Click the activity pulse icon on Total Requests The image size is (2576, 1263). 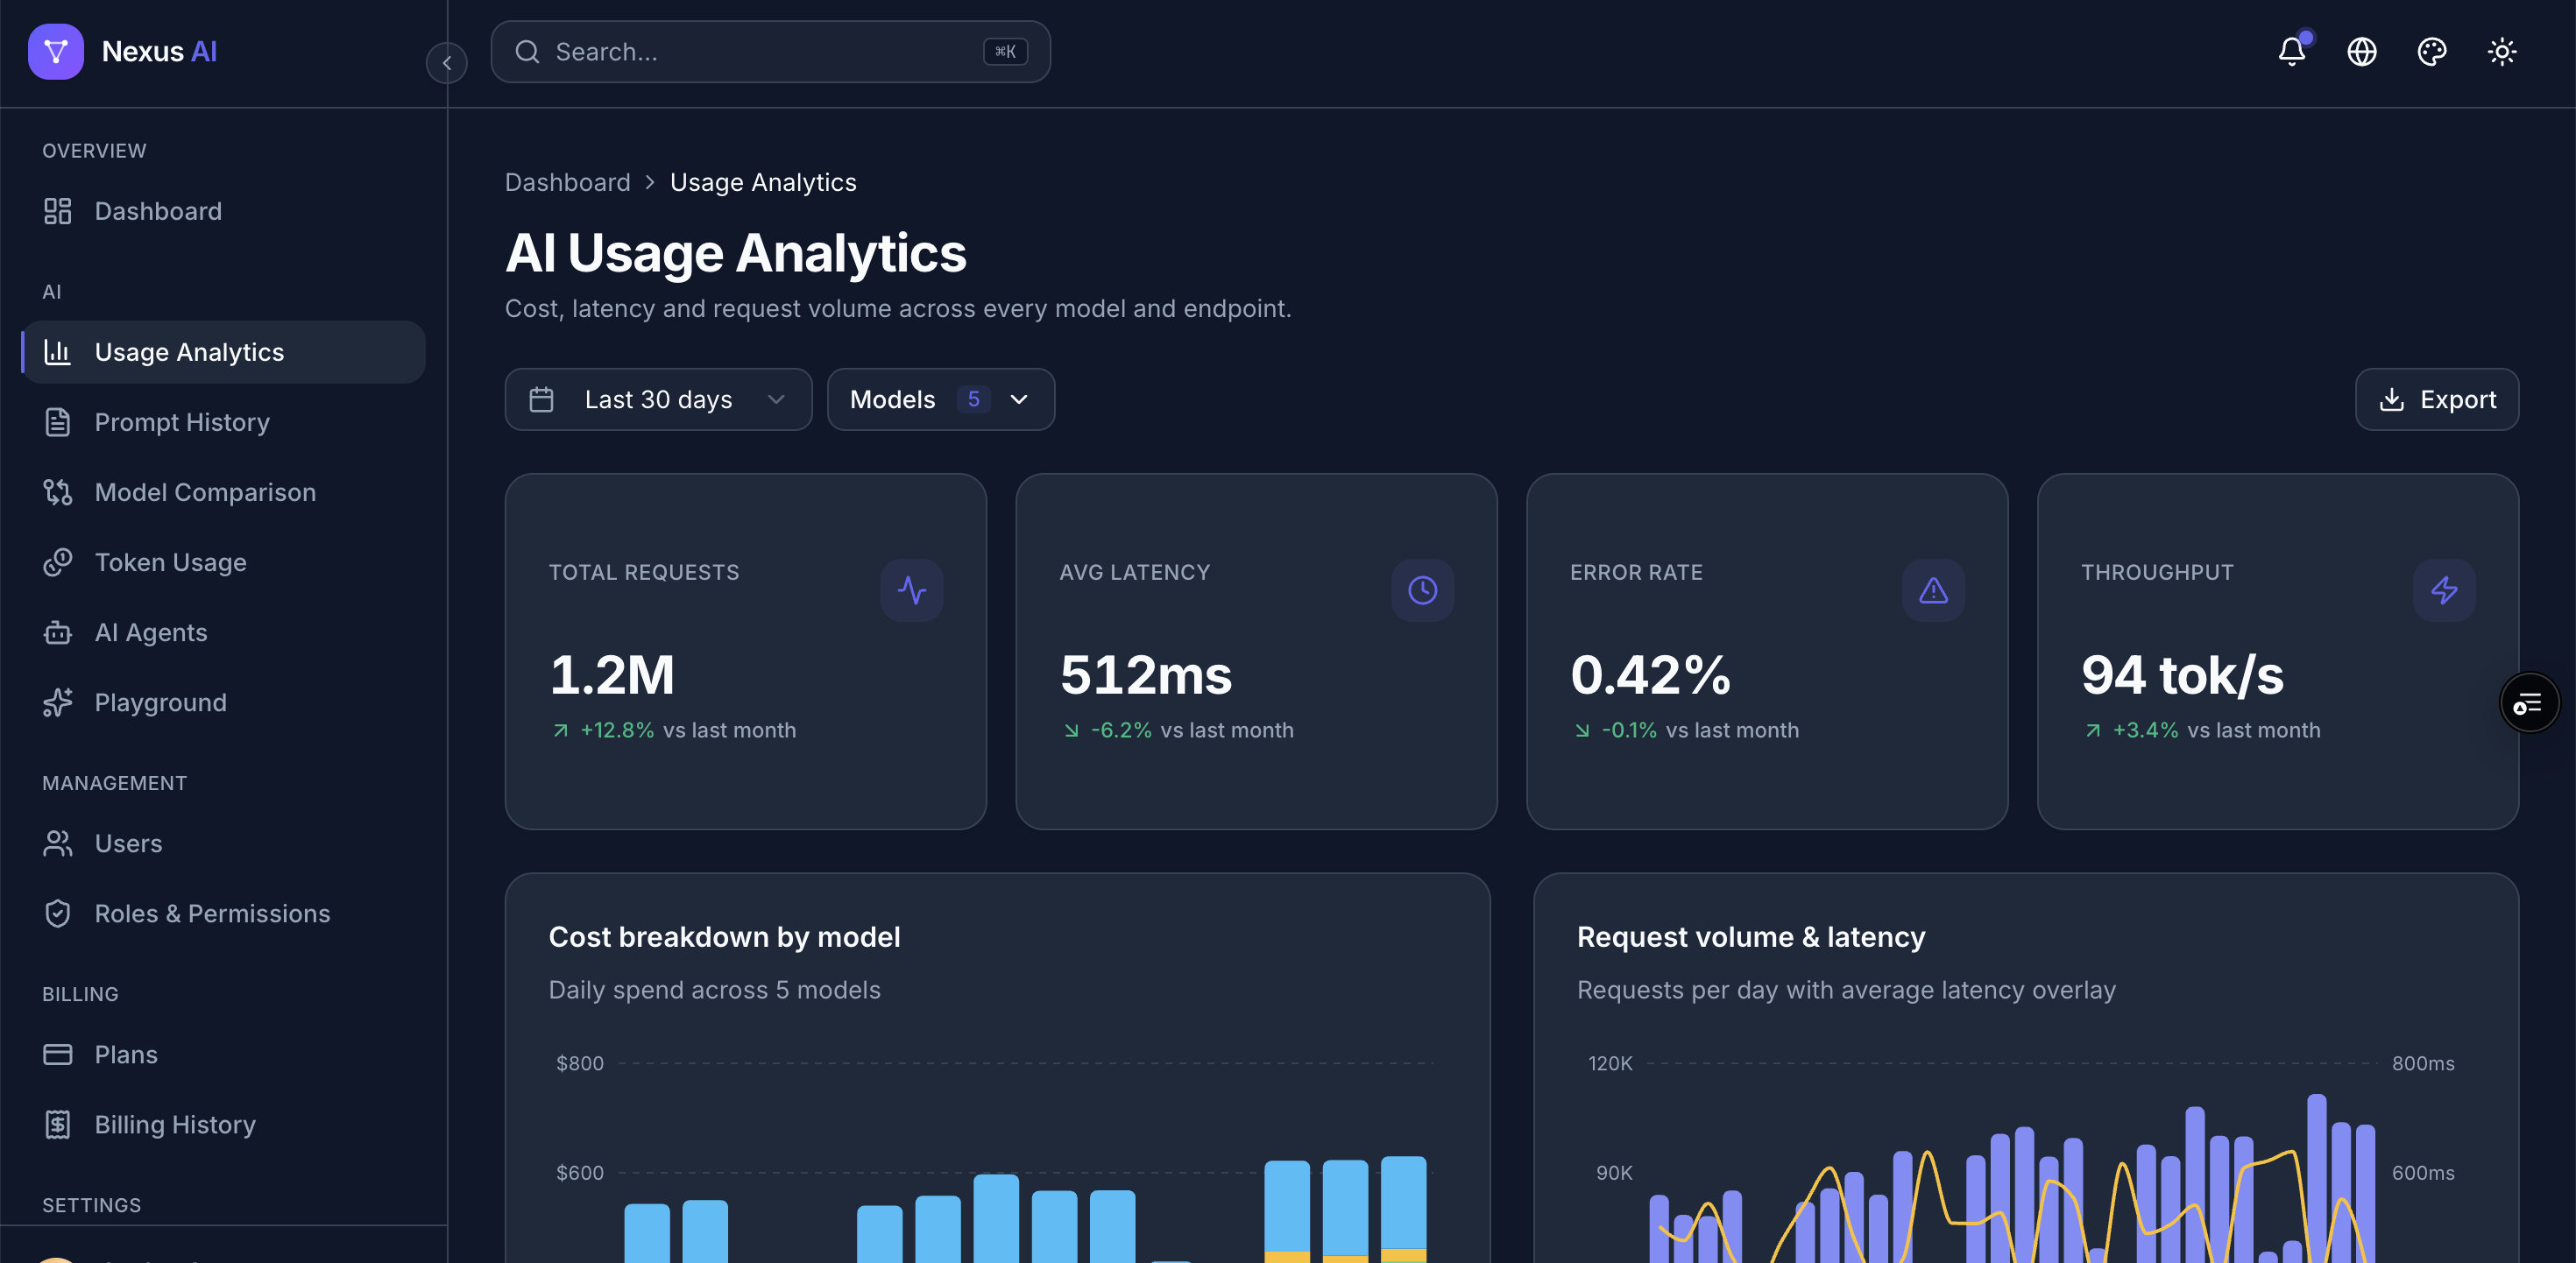[911, 590]
